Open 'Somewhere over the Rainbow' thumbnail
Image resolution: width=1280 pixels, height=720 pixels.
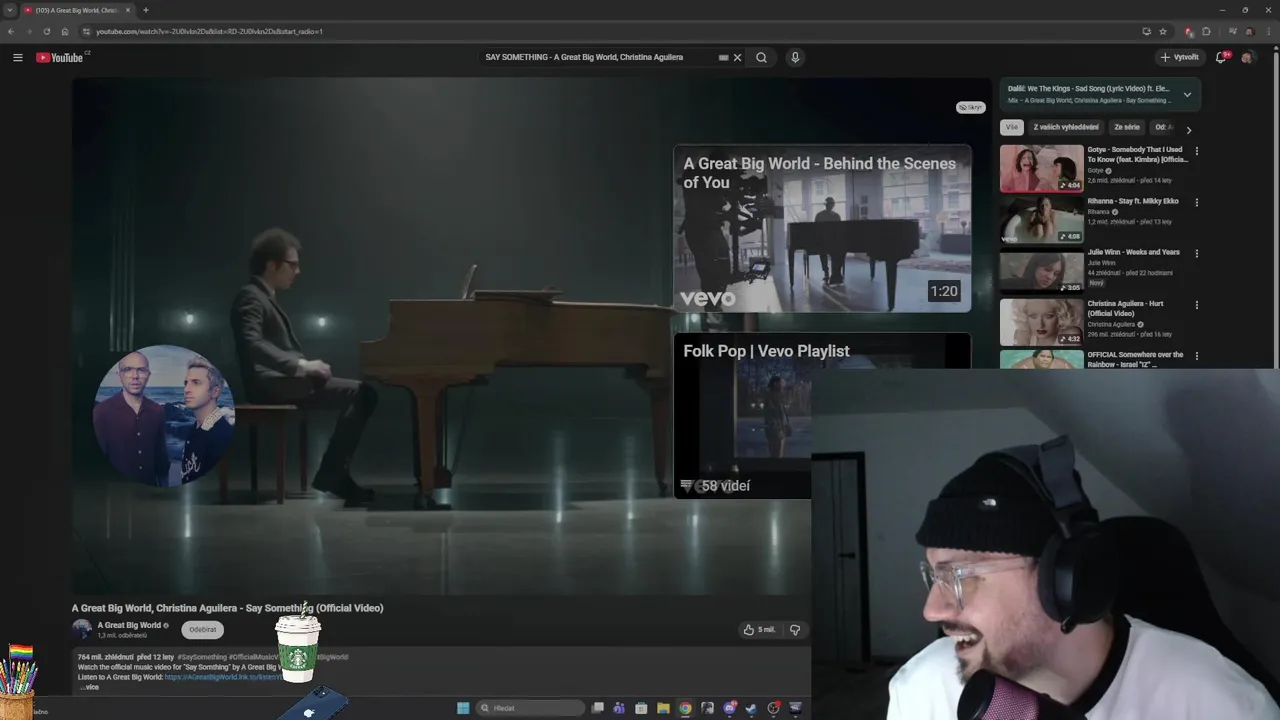tap(1042, 359)
